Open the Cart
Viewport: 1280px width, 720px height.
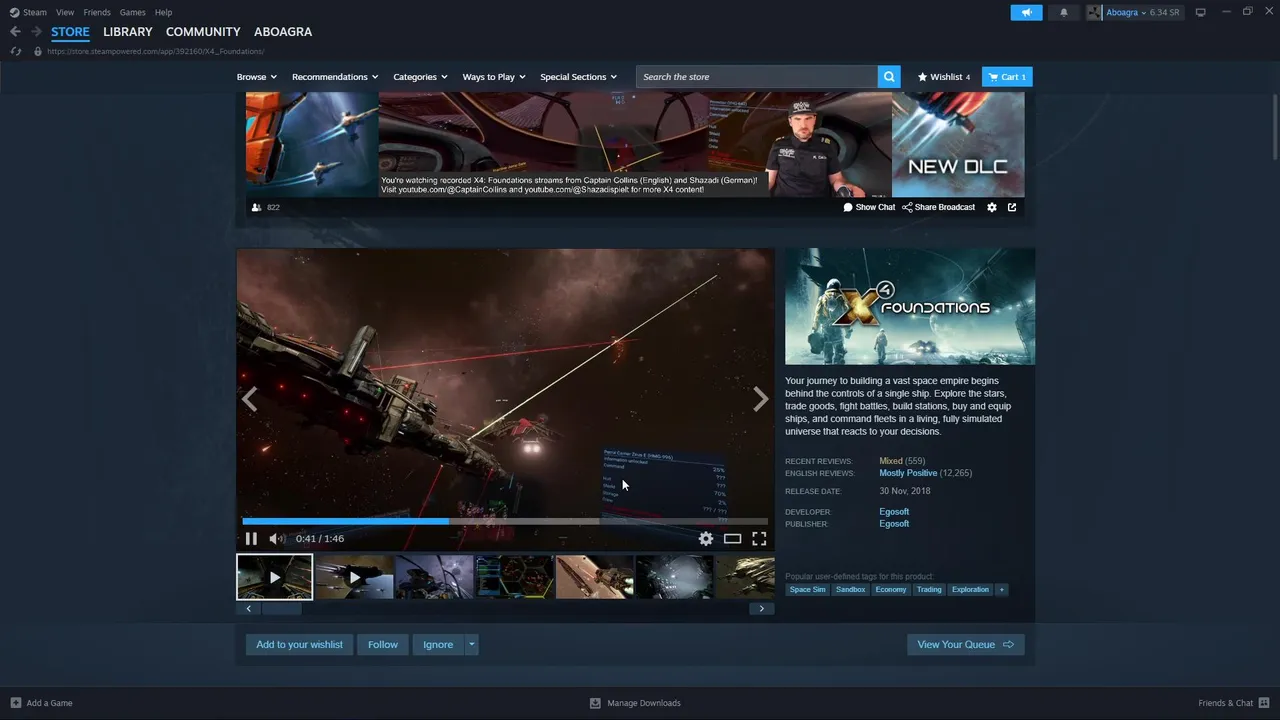click(1007, 76)
